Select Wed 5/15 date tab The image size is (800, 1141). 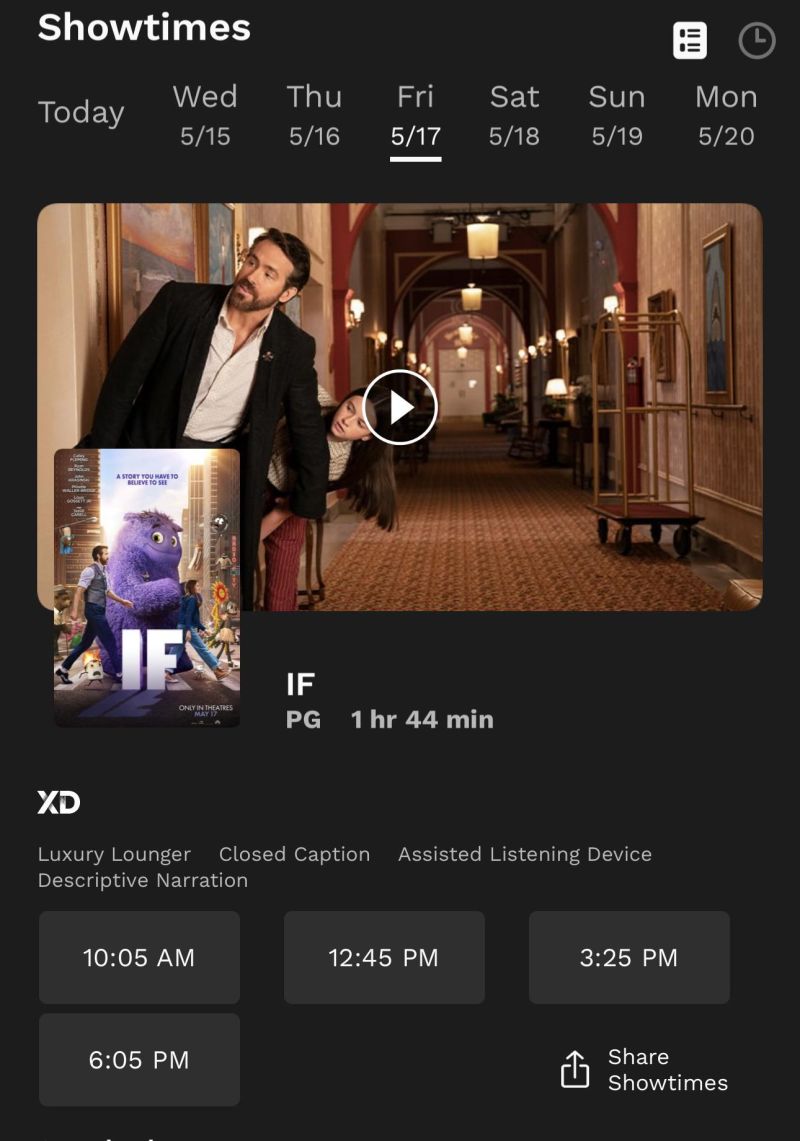pos(205,116)
